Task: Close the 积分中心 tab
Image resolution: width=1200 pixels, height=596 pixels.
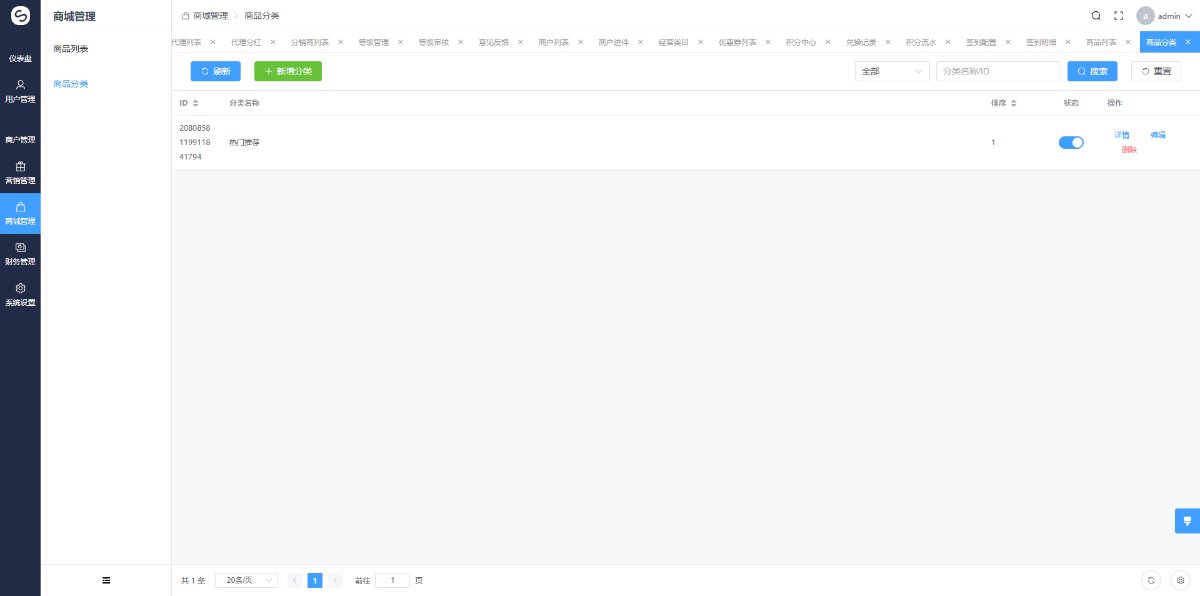Action: (828, 42)
